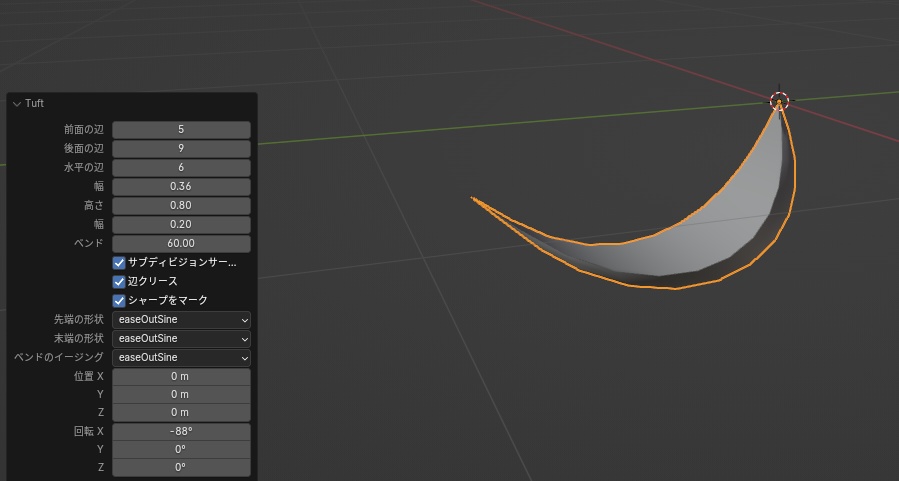
Task: Click the ベンドのイージング label text
Action: pos(58,357)
